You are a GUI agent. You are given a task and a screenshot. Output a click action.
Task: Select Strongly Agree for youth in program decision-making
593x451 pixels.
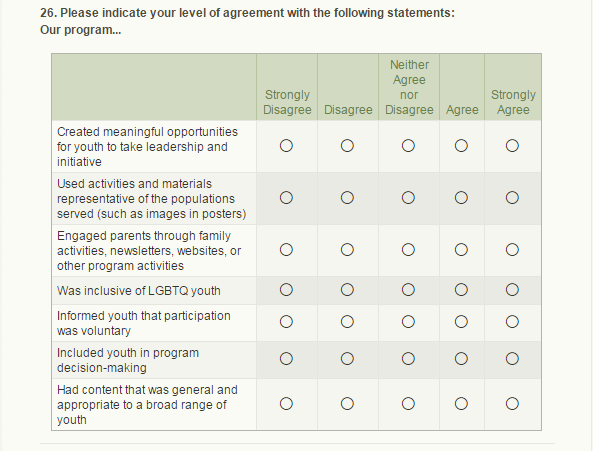pos(512,359)
